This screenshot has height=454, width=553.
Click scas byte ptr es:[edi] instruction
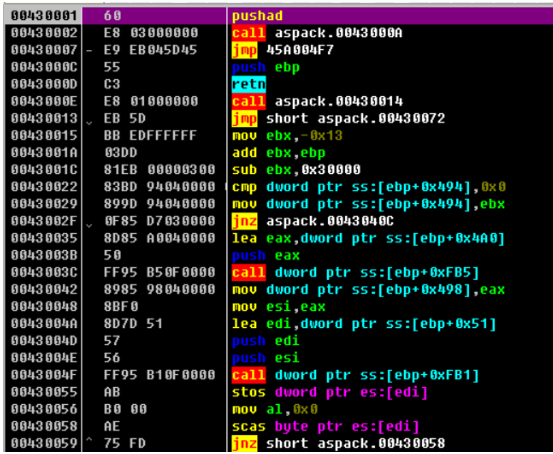[x=326, y=426]
